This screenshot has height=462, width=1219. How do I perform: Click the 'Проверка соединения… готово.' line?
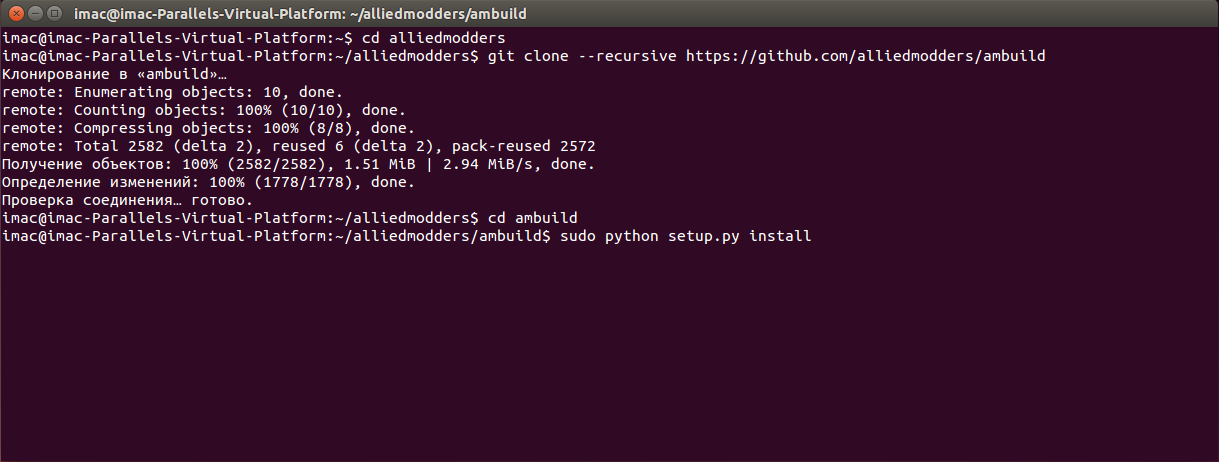(128, 200)
